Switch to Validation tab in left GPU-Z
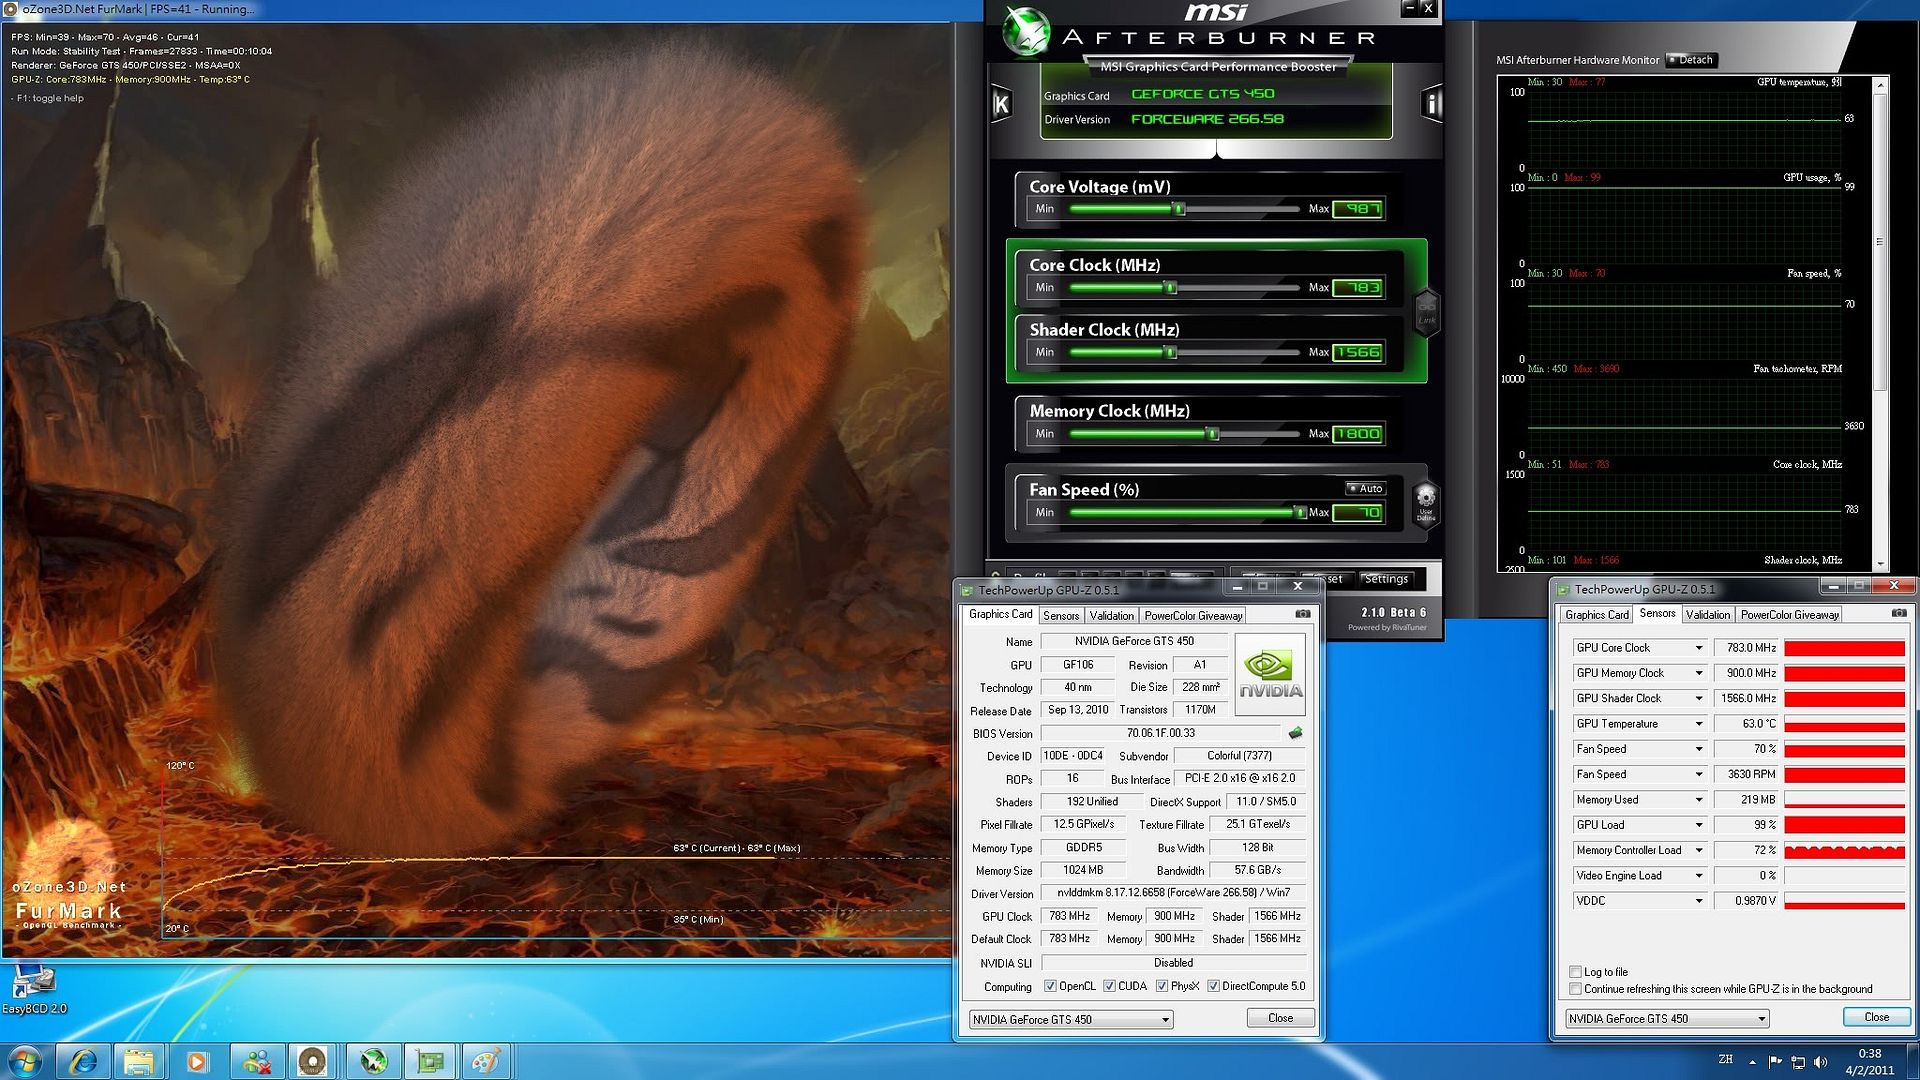This screenshot has width=1920, height=1080. 1111,616
